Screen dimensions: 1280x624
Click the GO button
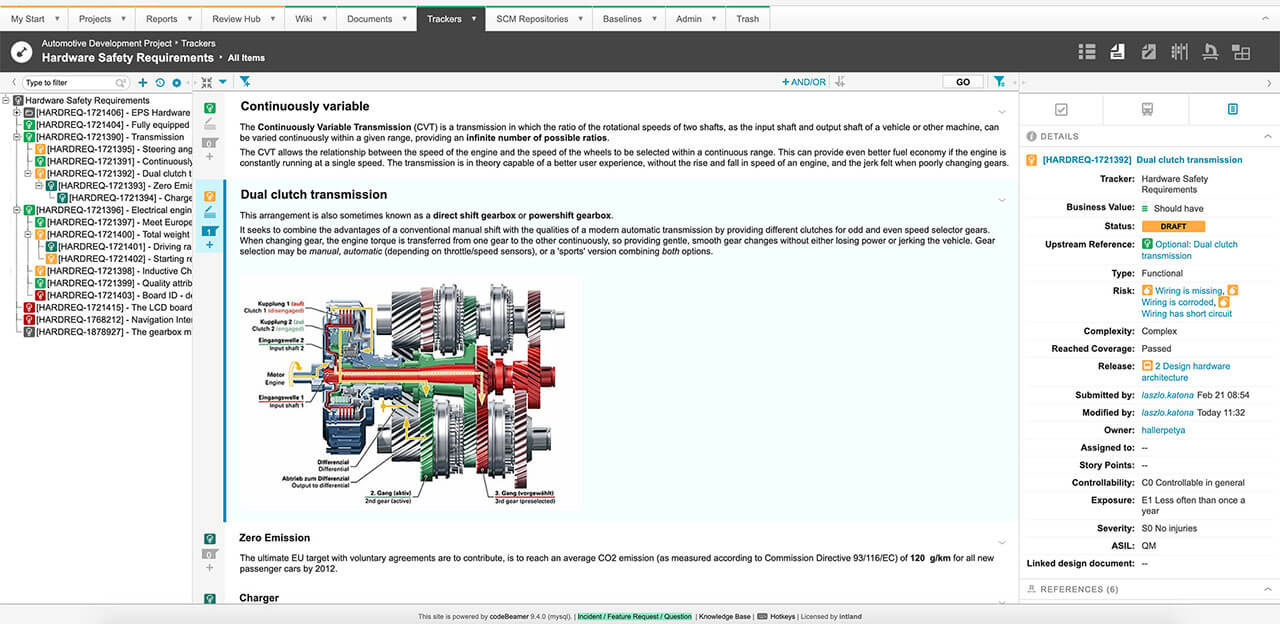click(963, 82)
